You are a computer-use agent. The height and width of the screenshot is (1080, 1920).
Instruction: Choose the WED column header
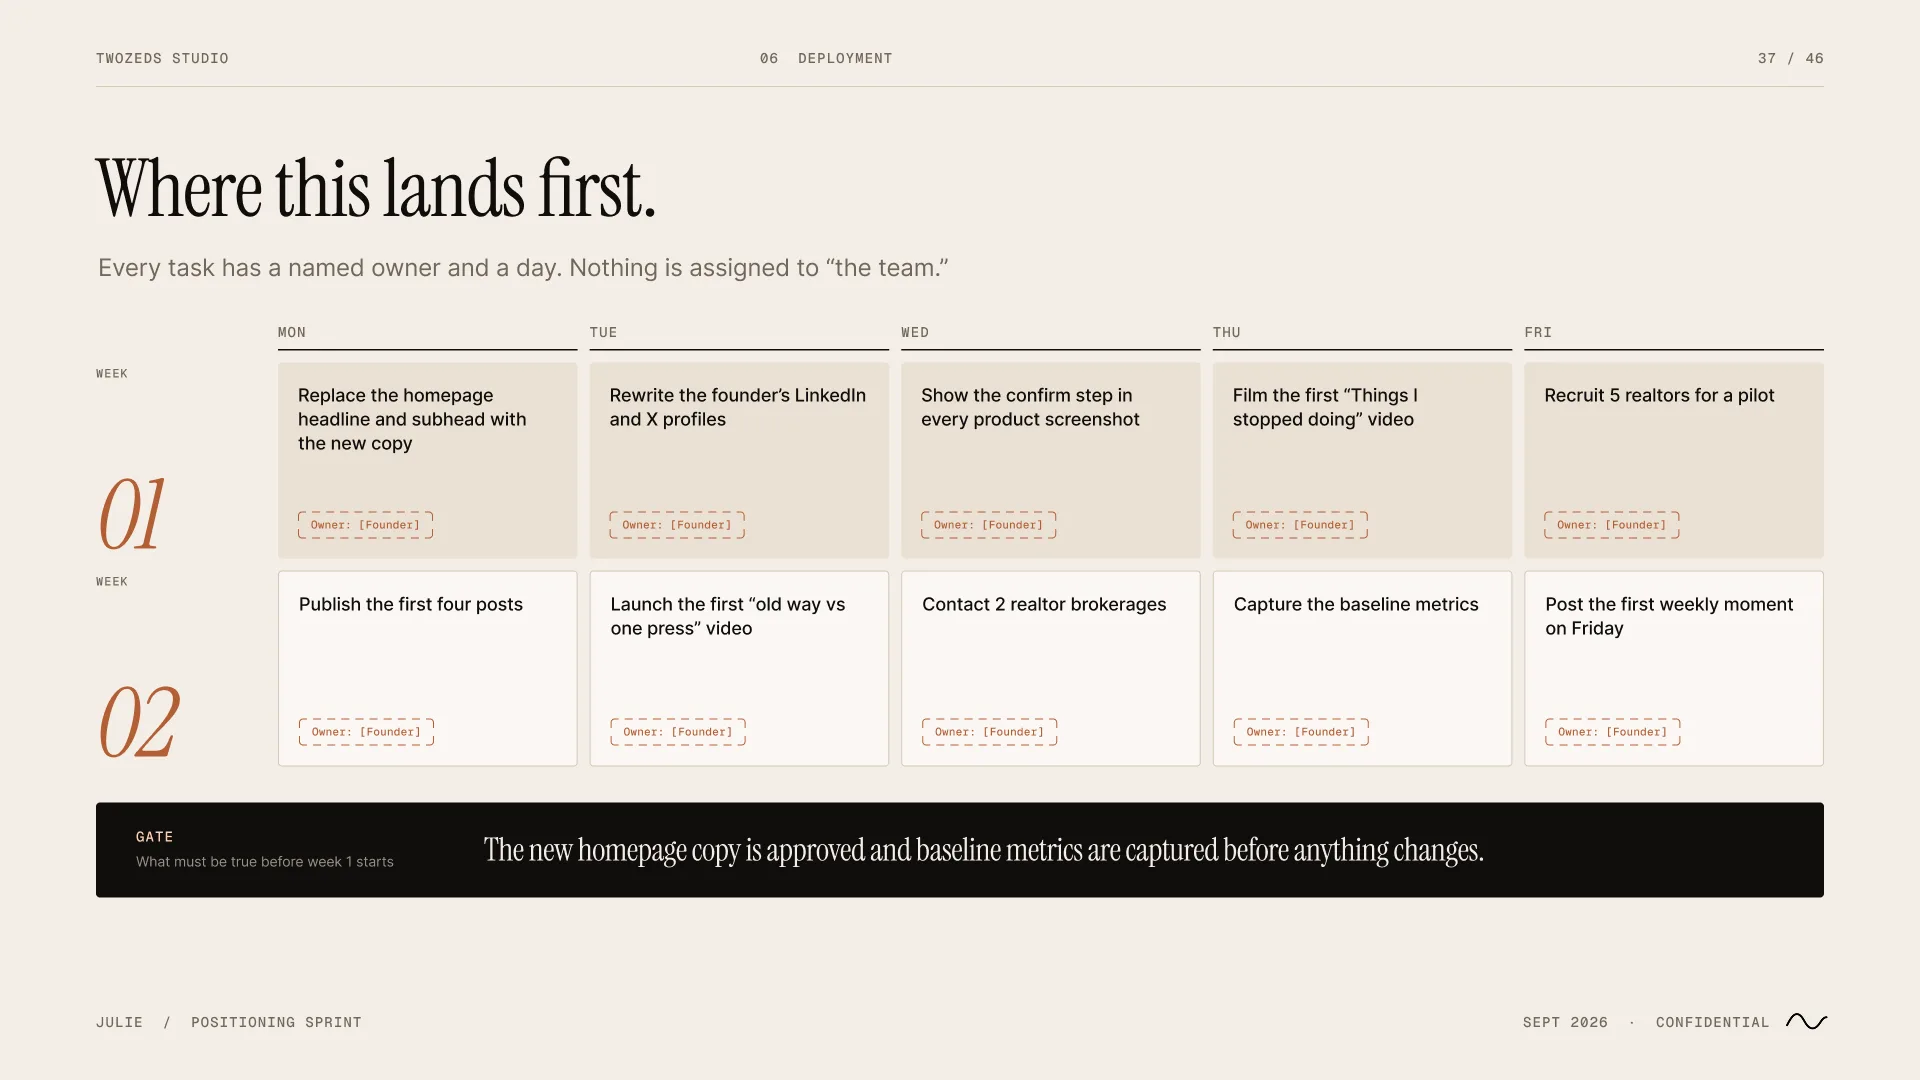pyautogui.click(x=915, y=332)
